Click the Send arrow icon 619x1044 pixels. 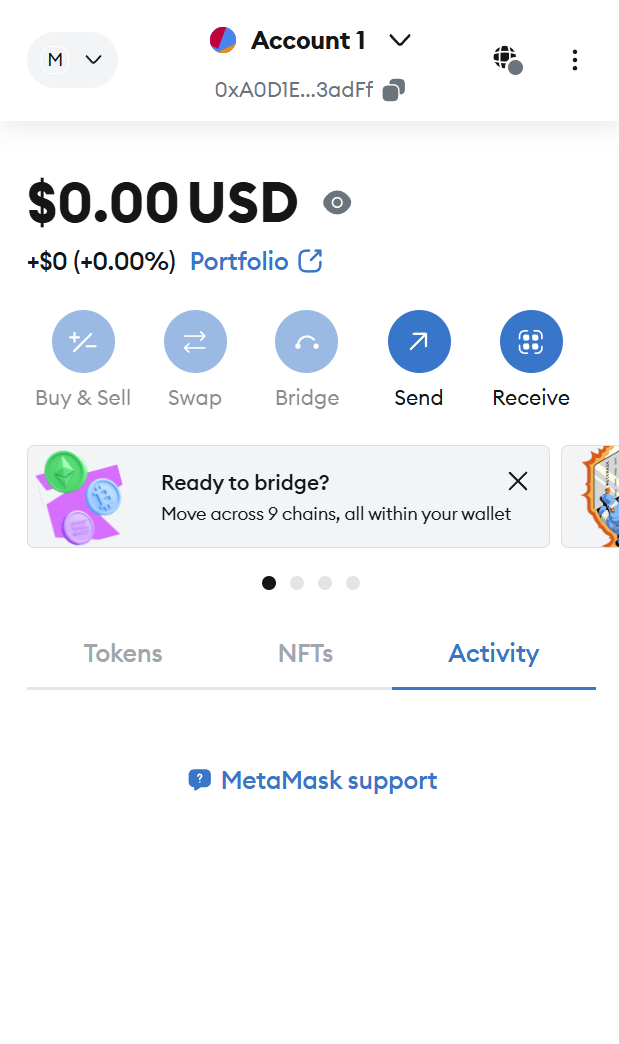point(419,341)
